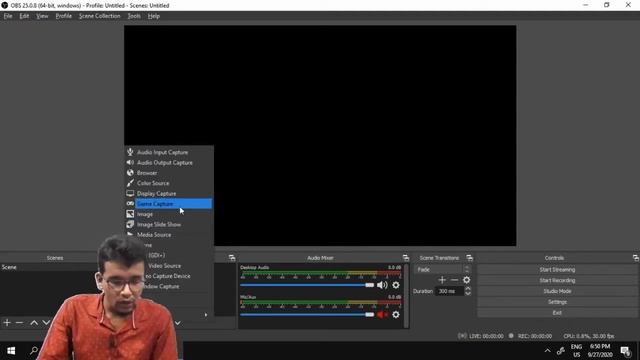Click the Image Slide Show icon
This screenshot has height=360, width=640.
tap(130, 224)
